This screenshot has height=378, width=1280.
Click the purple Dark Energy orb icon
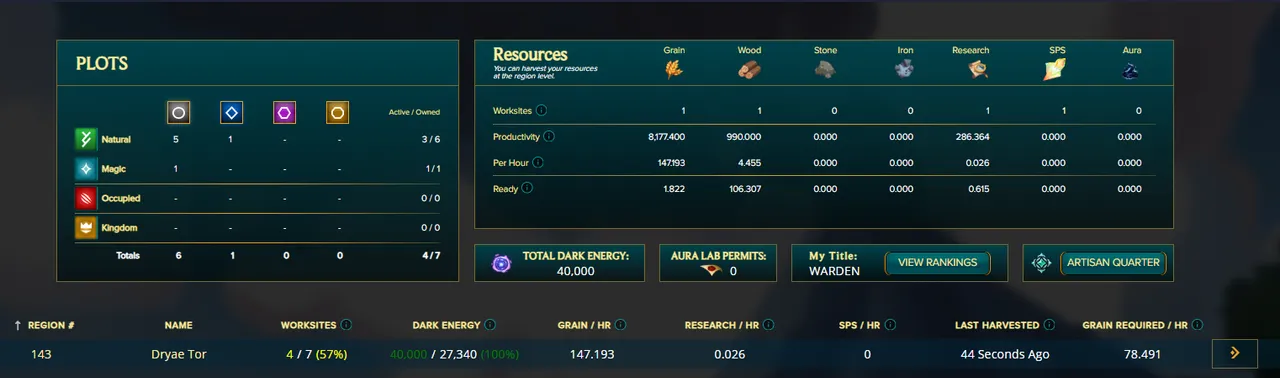[x=502, y=264]
